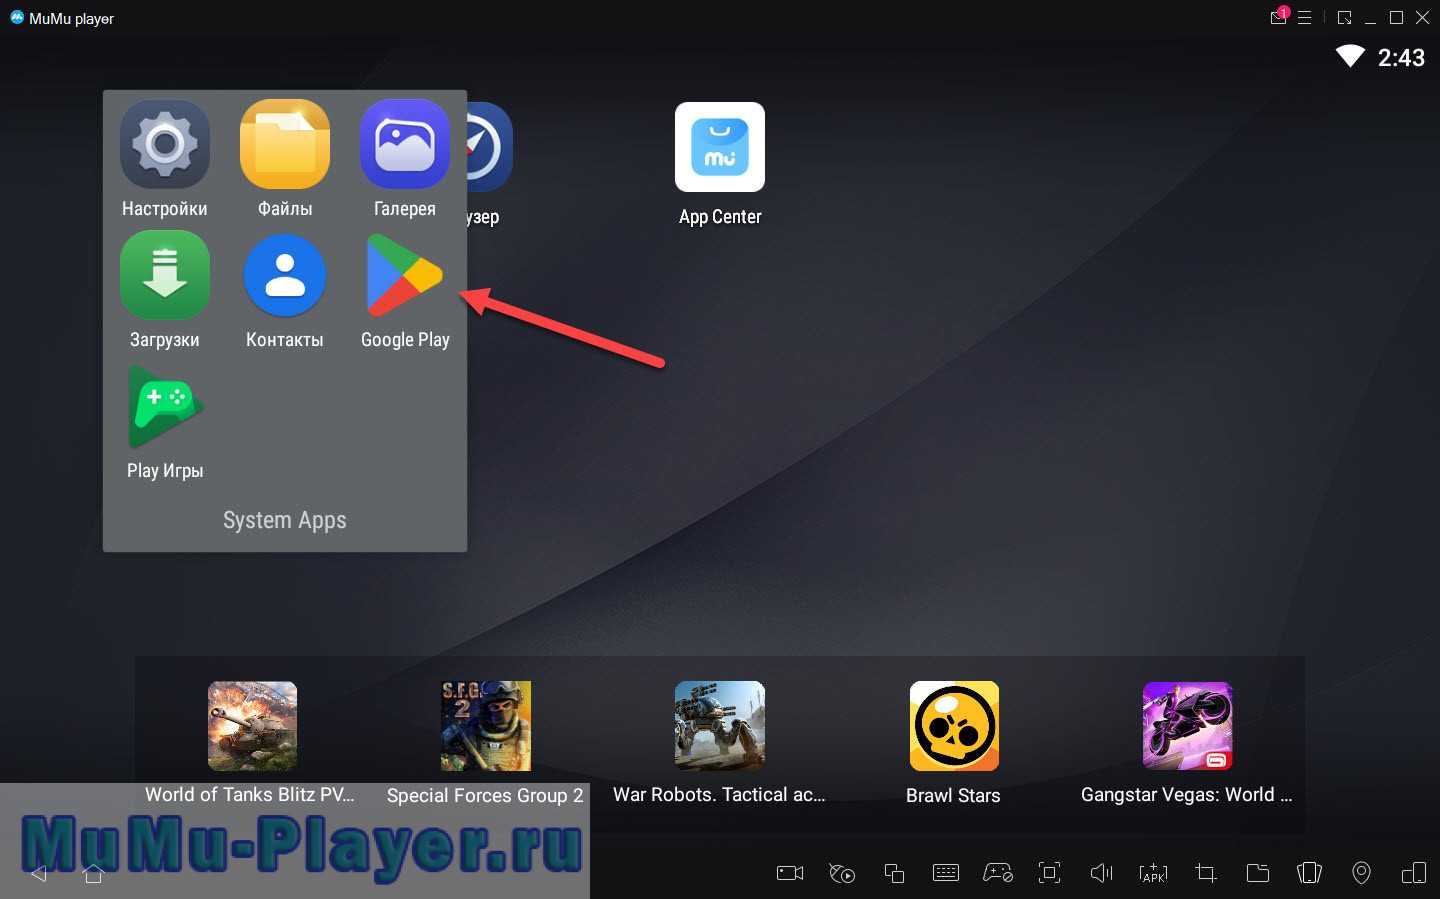Open the Brawl Stars game
The height and width of the screenshot is (899, 1440).
pos(954,726)
